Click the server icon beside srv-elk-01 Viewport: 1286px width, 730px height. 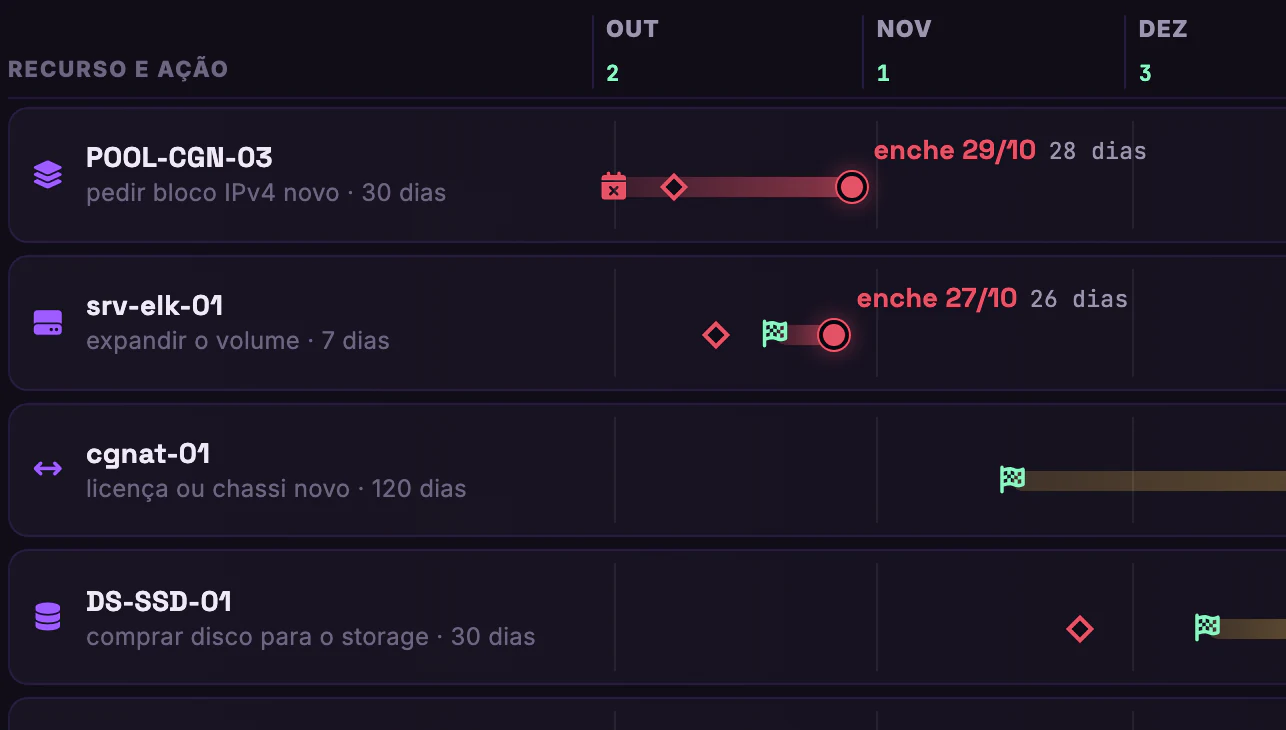pos(48,323)
